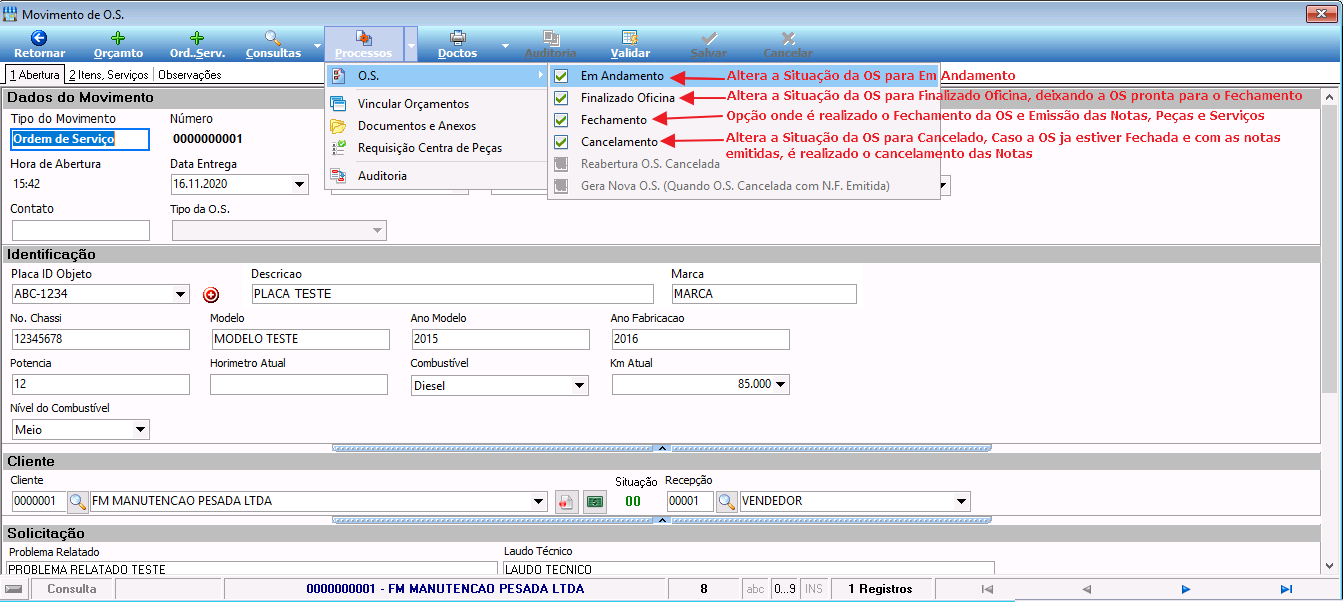This screenshot has height=602, width=1343.
Task: Search Cliente using the magnifier icon
Action: (77, 501)
